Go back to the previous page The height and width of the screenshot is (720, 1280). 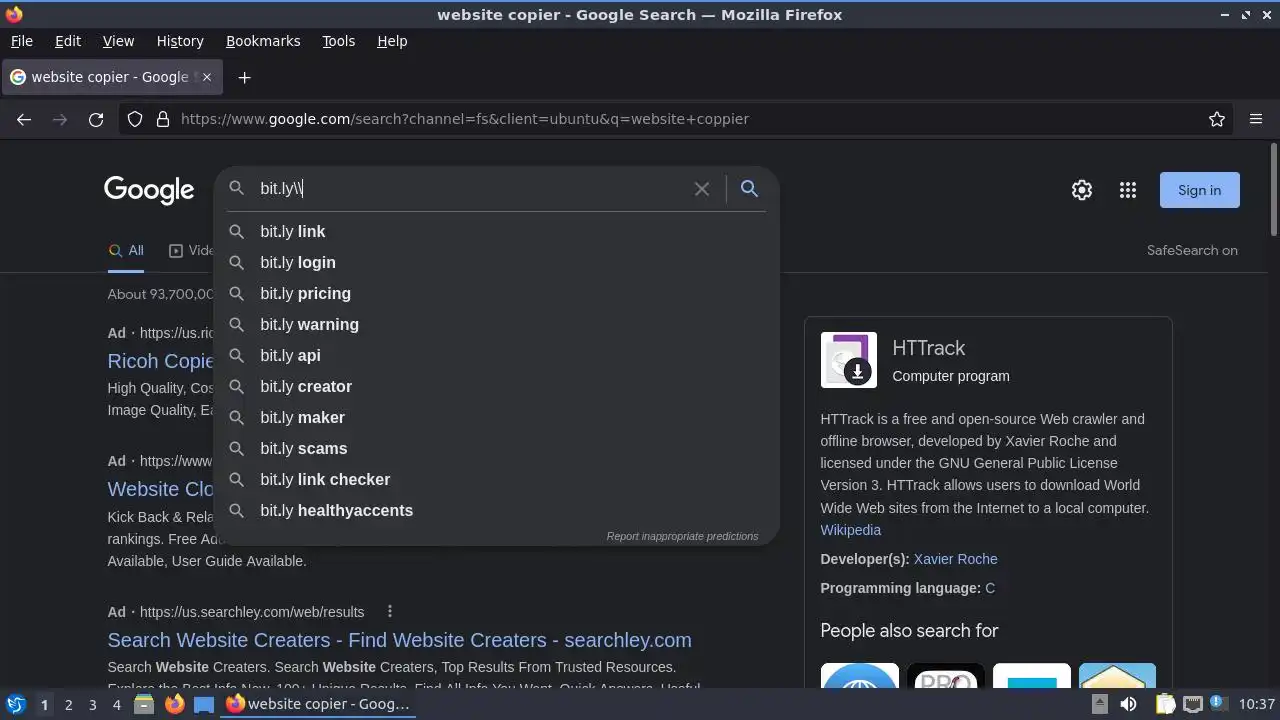pos(24,119)
